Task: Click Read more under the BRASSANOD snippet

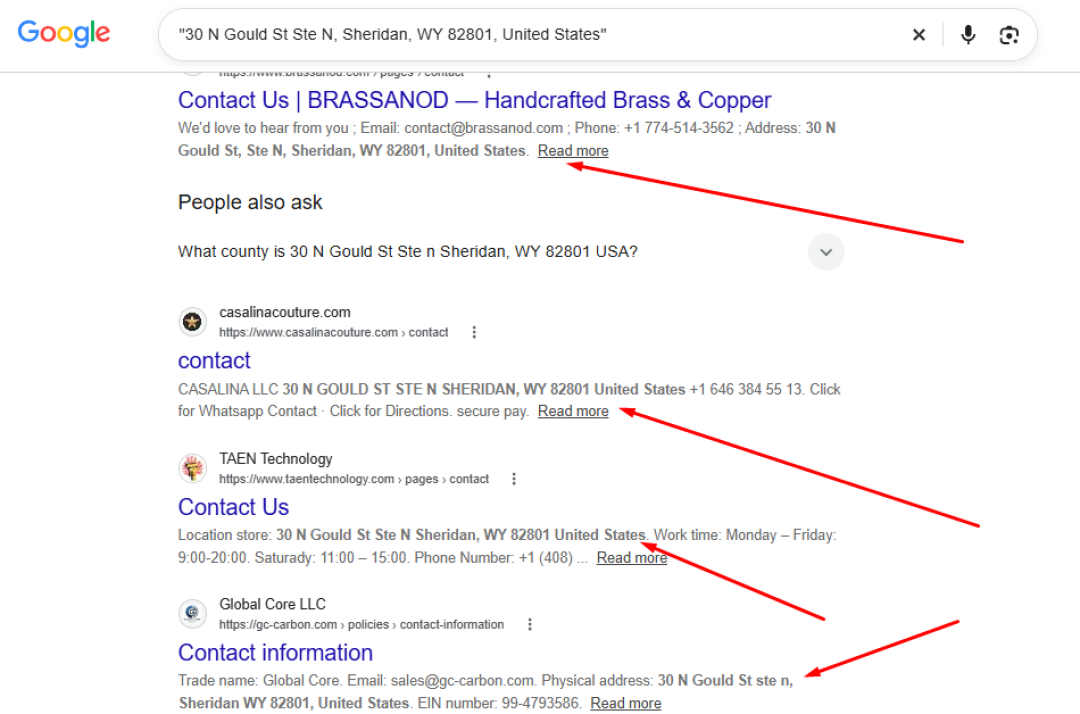Action: 573,151
